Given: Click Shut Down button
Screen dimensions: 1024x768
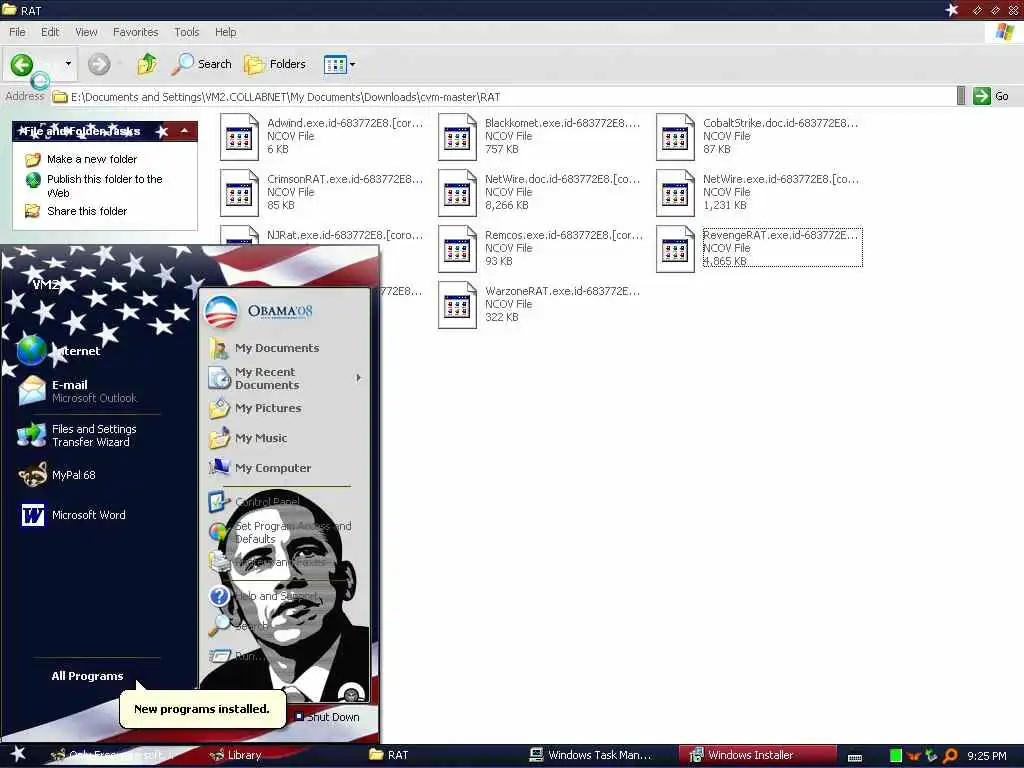Looking at the screenshot, I should (x=327, y=716).
